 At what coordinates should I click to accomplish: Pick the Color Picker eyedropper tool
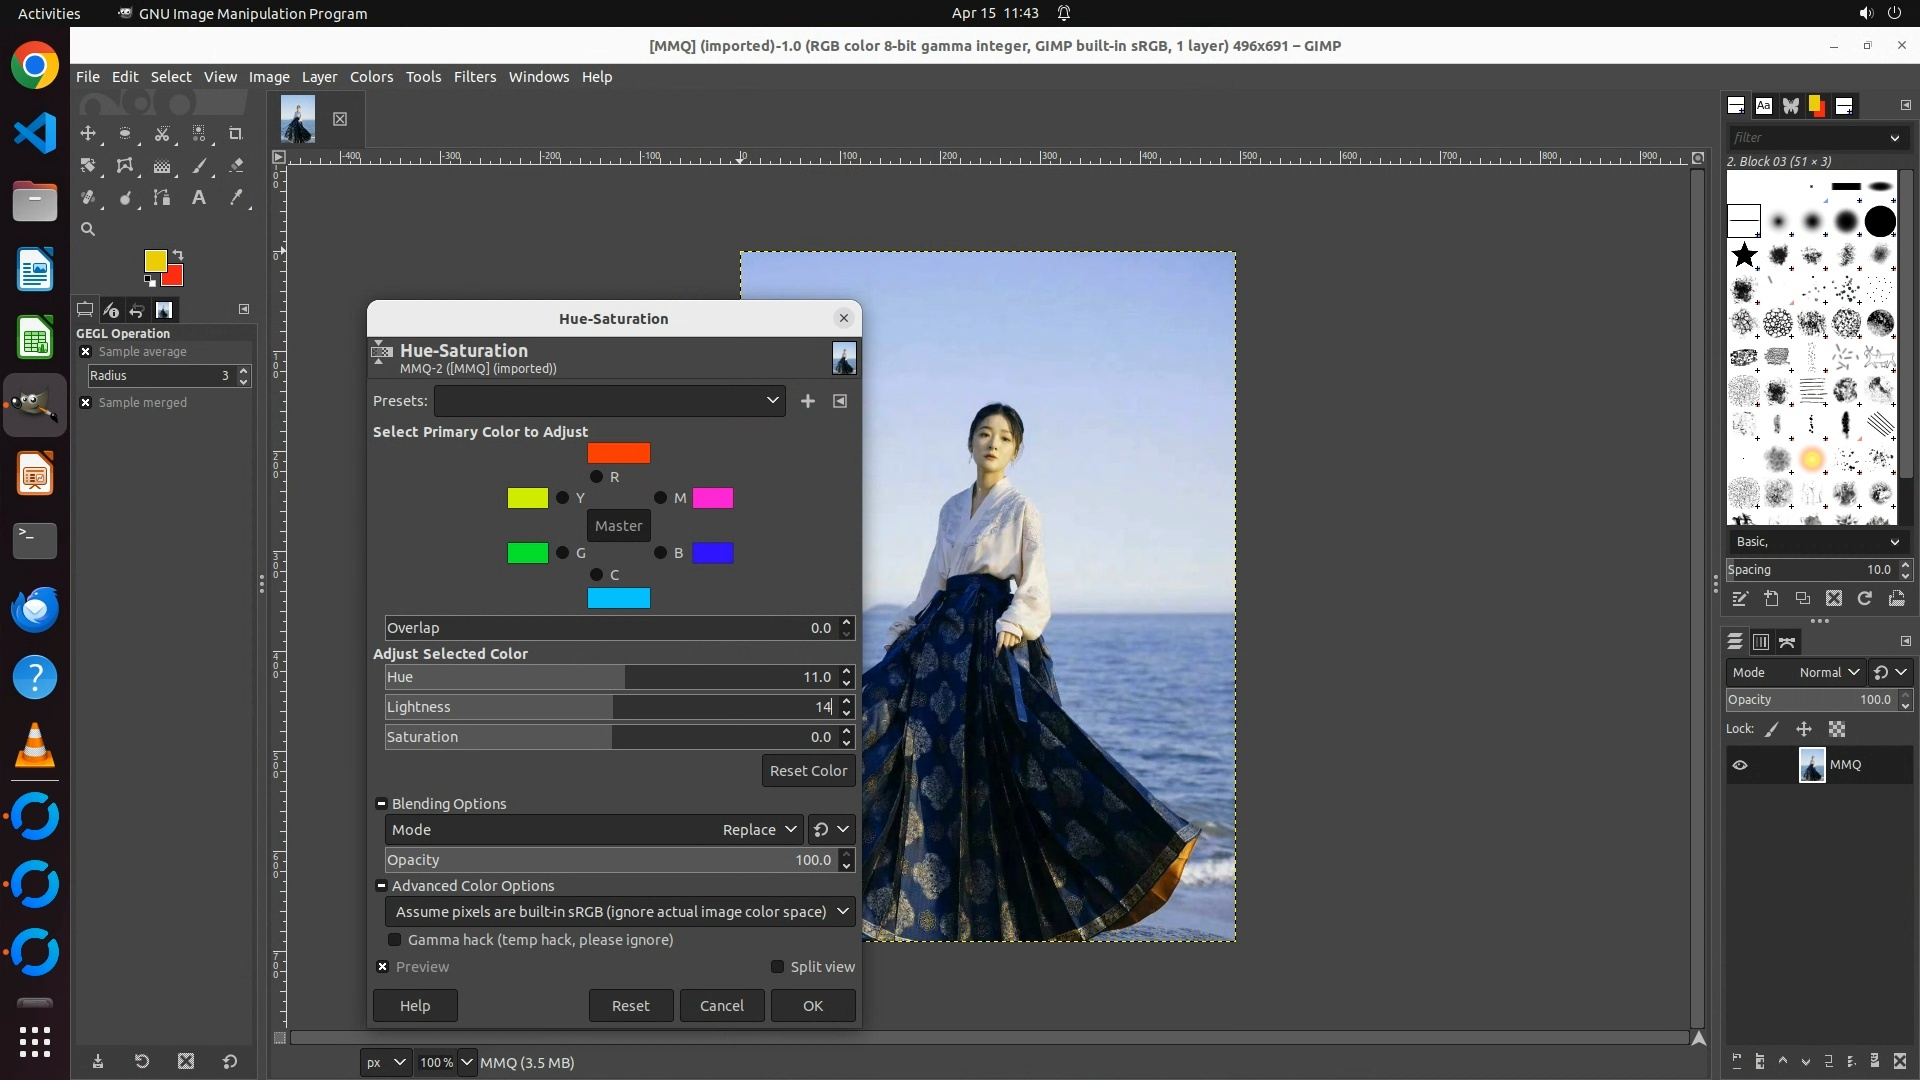[x=236, y=198]
